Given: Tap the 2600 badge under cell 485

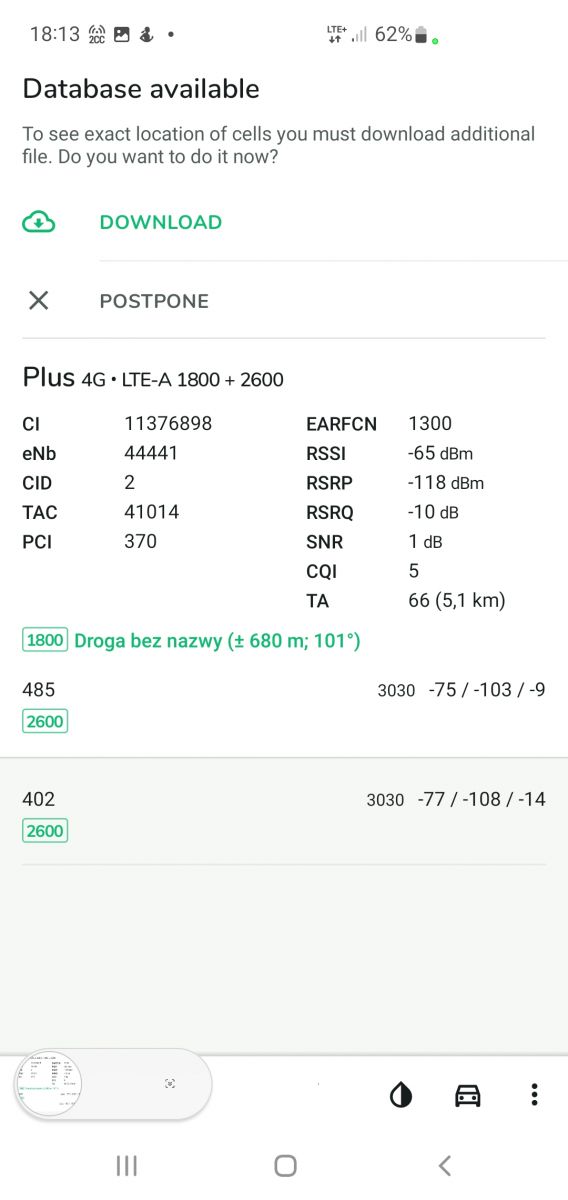Looking at the screenshot, I should point(45,721).
